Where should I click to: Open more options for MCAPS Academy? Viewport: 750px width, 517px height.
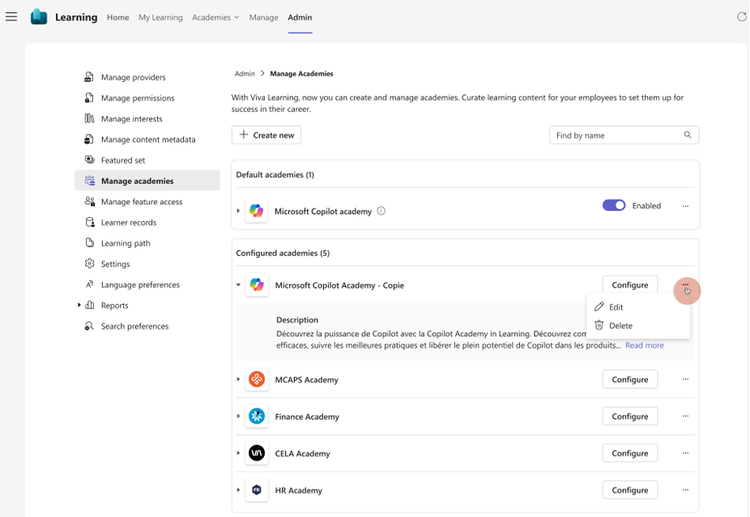tap(685, 379)
